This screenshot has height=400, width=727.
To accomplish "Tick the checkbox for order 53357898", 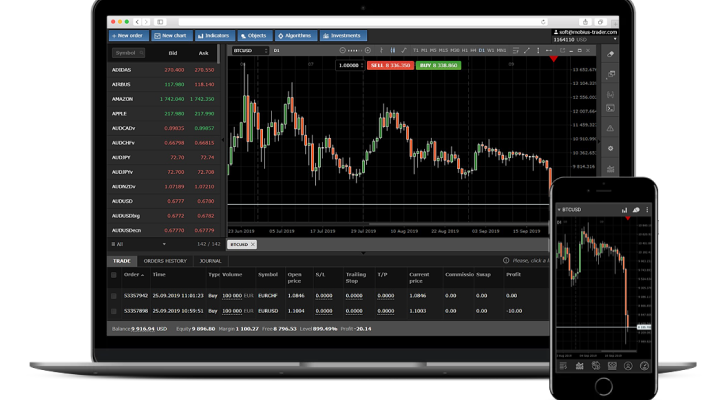I will (113, 311).
